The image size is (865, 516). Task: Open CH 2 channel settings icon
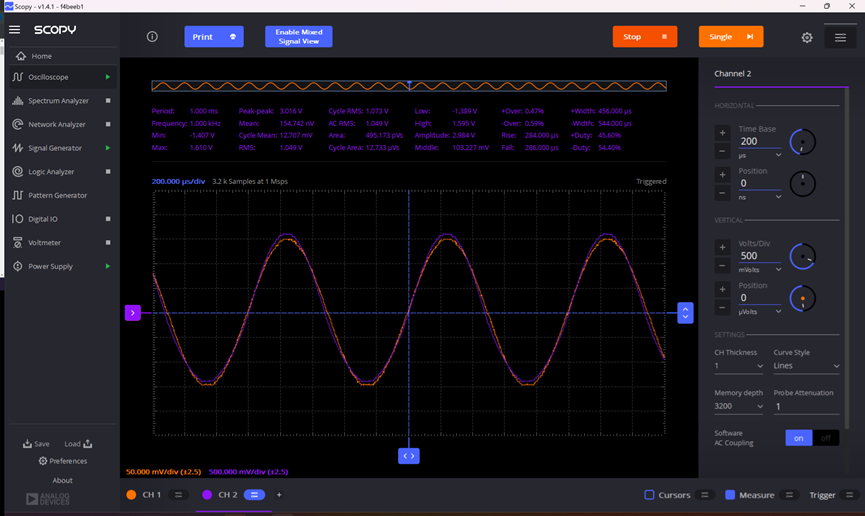tap(254, 495)
